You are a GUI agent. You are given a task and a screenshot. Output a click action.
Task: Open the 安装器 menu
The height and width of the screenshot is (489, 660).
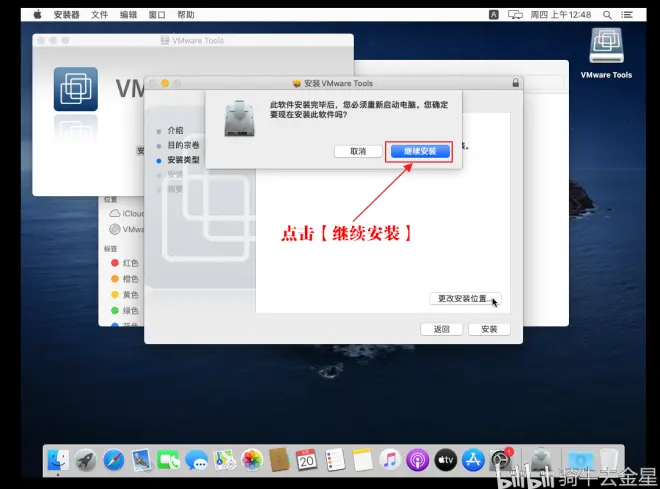67,15
